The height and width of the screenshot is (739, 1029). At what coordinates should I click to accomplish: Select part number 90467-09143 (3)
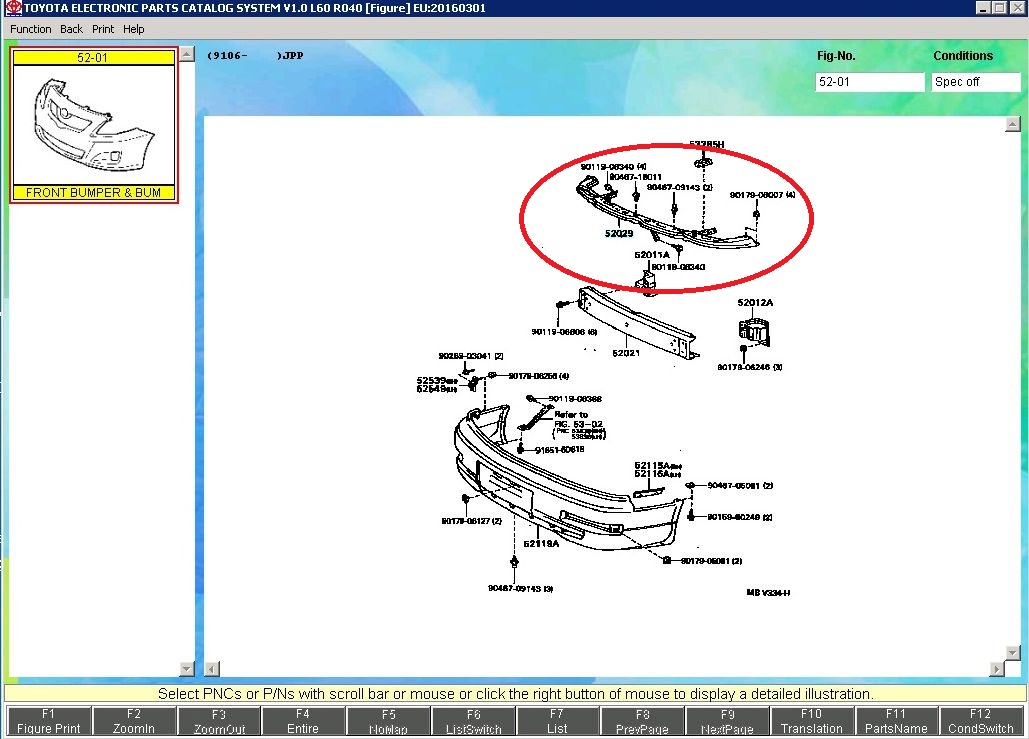click(x=520, y=589)
